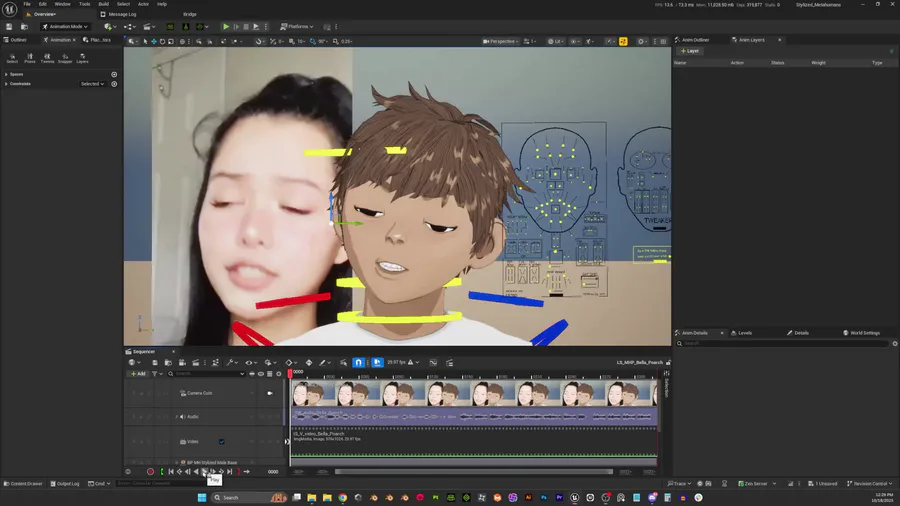Screen dimensions: 900x506
Task: Open the Animation Mode dropdown
Action: (x=67, y=26)
